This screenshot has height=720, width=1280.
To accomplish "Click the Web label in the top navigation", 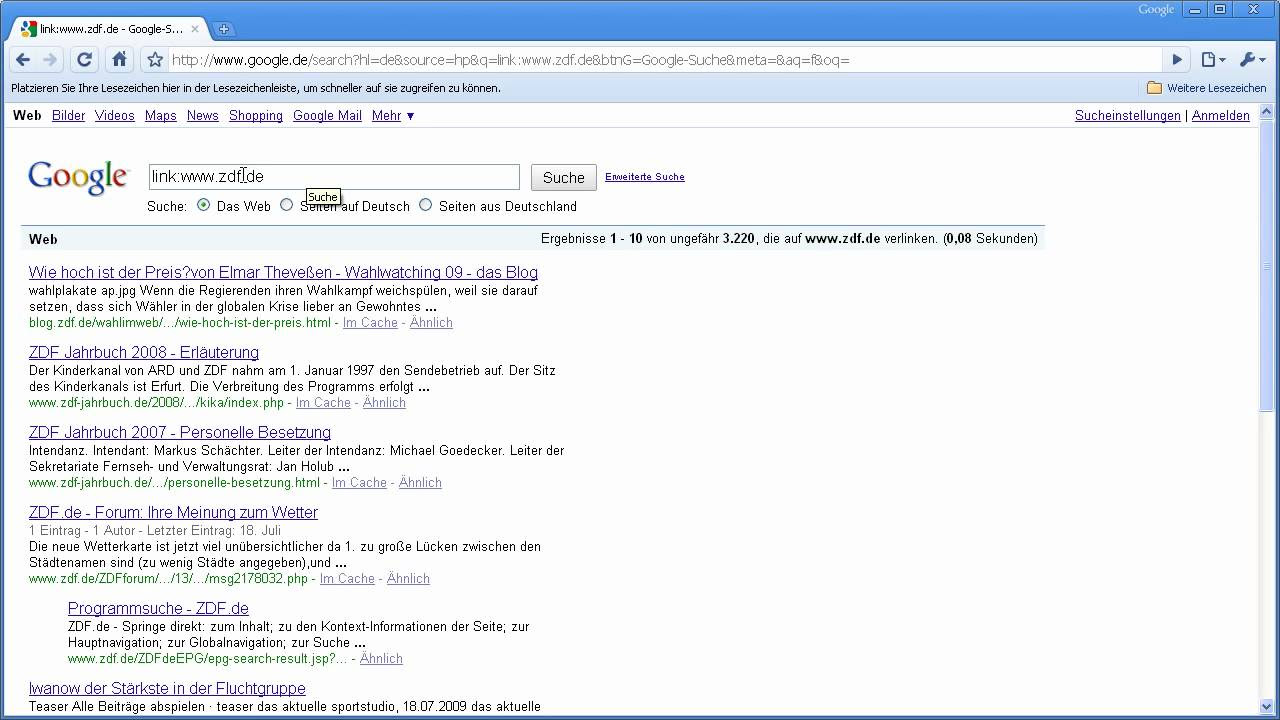I will tap(27, 116).
